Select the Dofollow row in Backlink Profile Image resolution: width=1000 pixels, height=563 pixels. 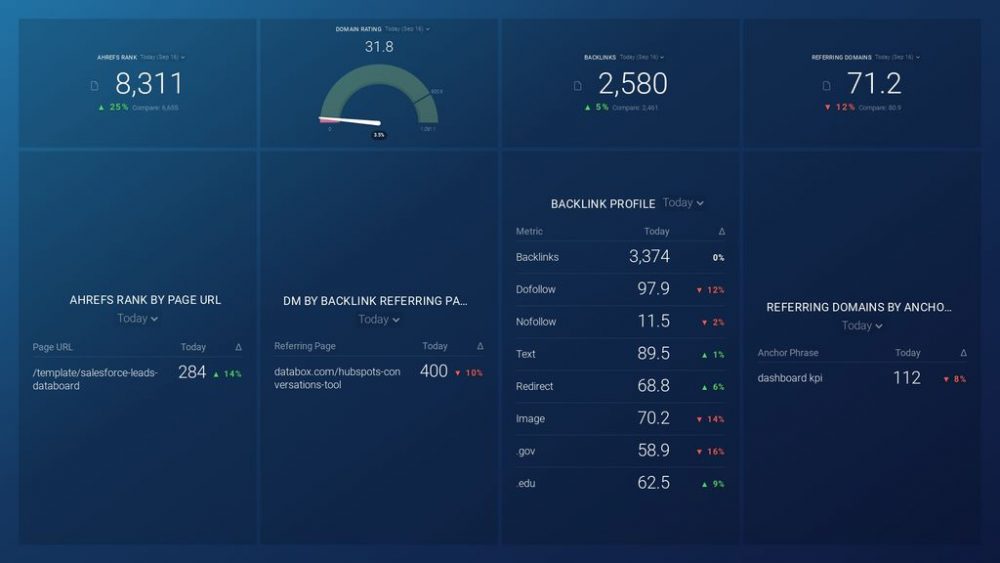pyautogui.click(x=536, y=289)
